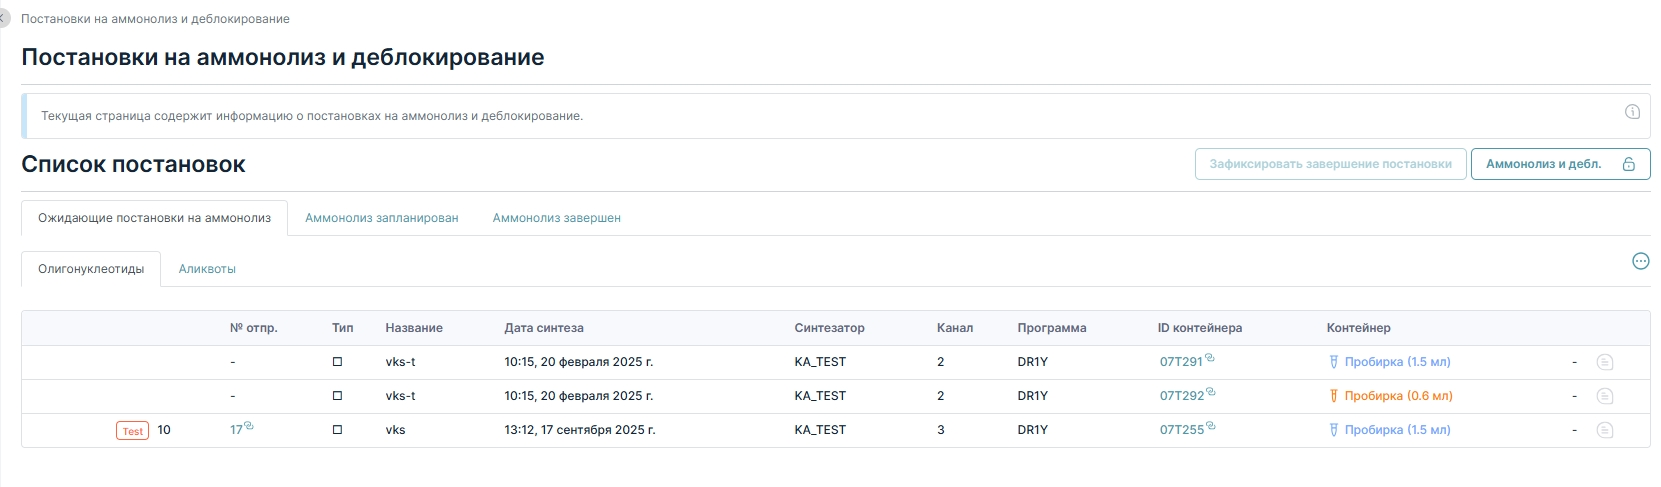Click the note icon in the 07T292 row
The width and height of the screenshot is (1661, 487).
pyautogui.click(x=1605, y=396)
